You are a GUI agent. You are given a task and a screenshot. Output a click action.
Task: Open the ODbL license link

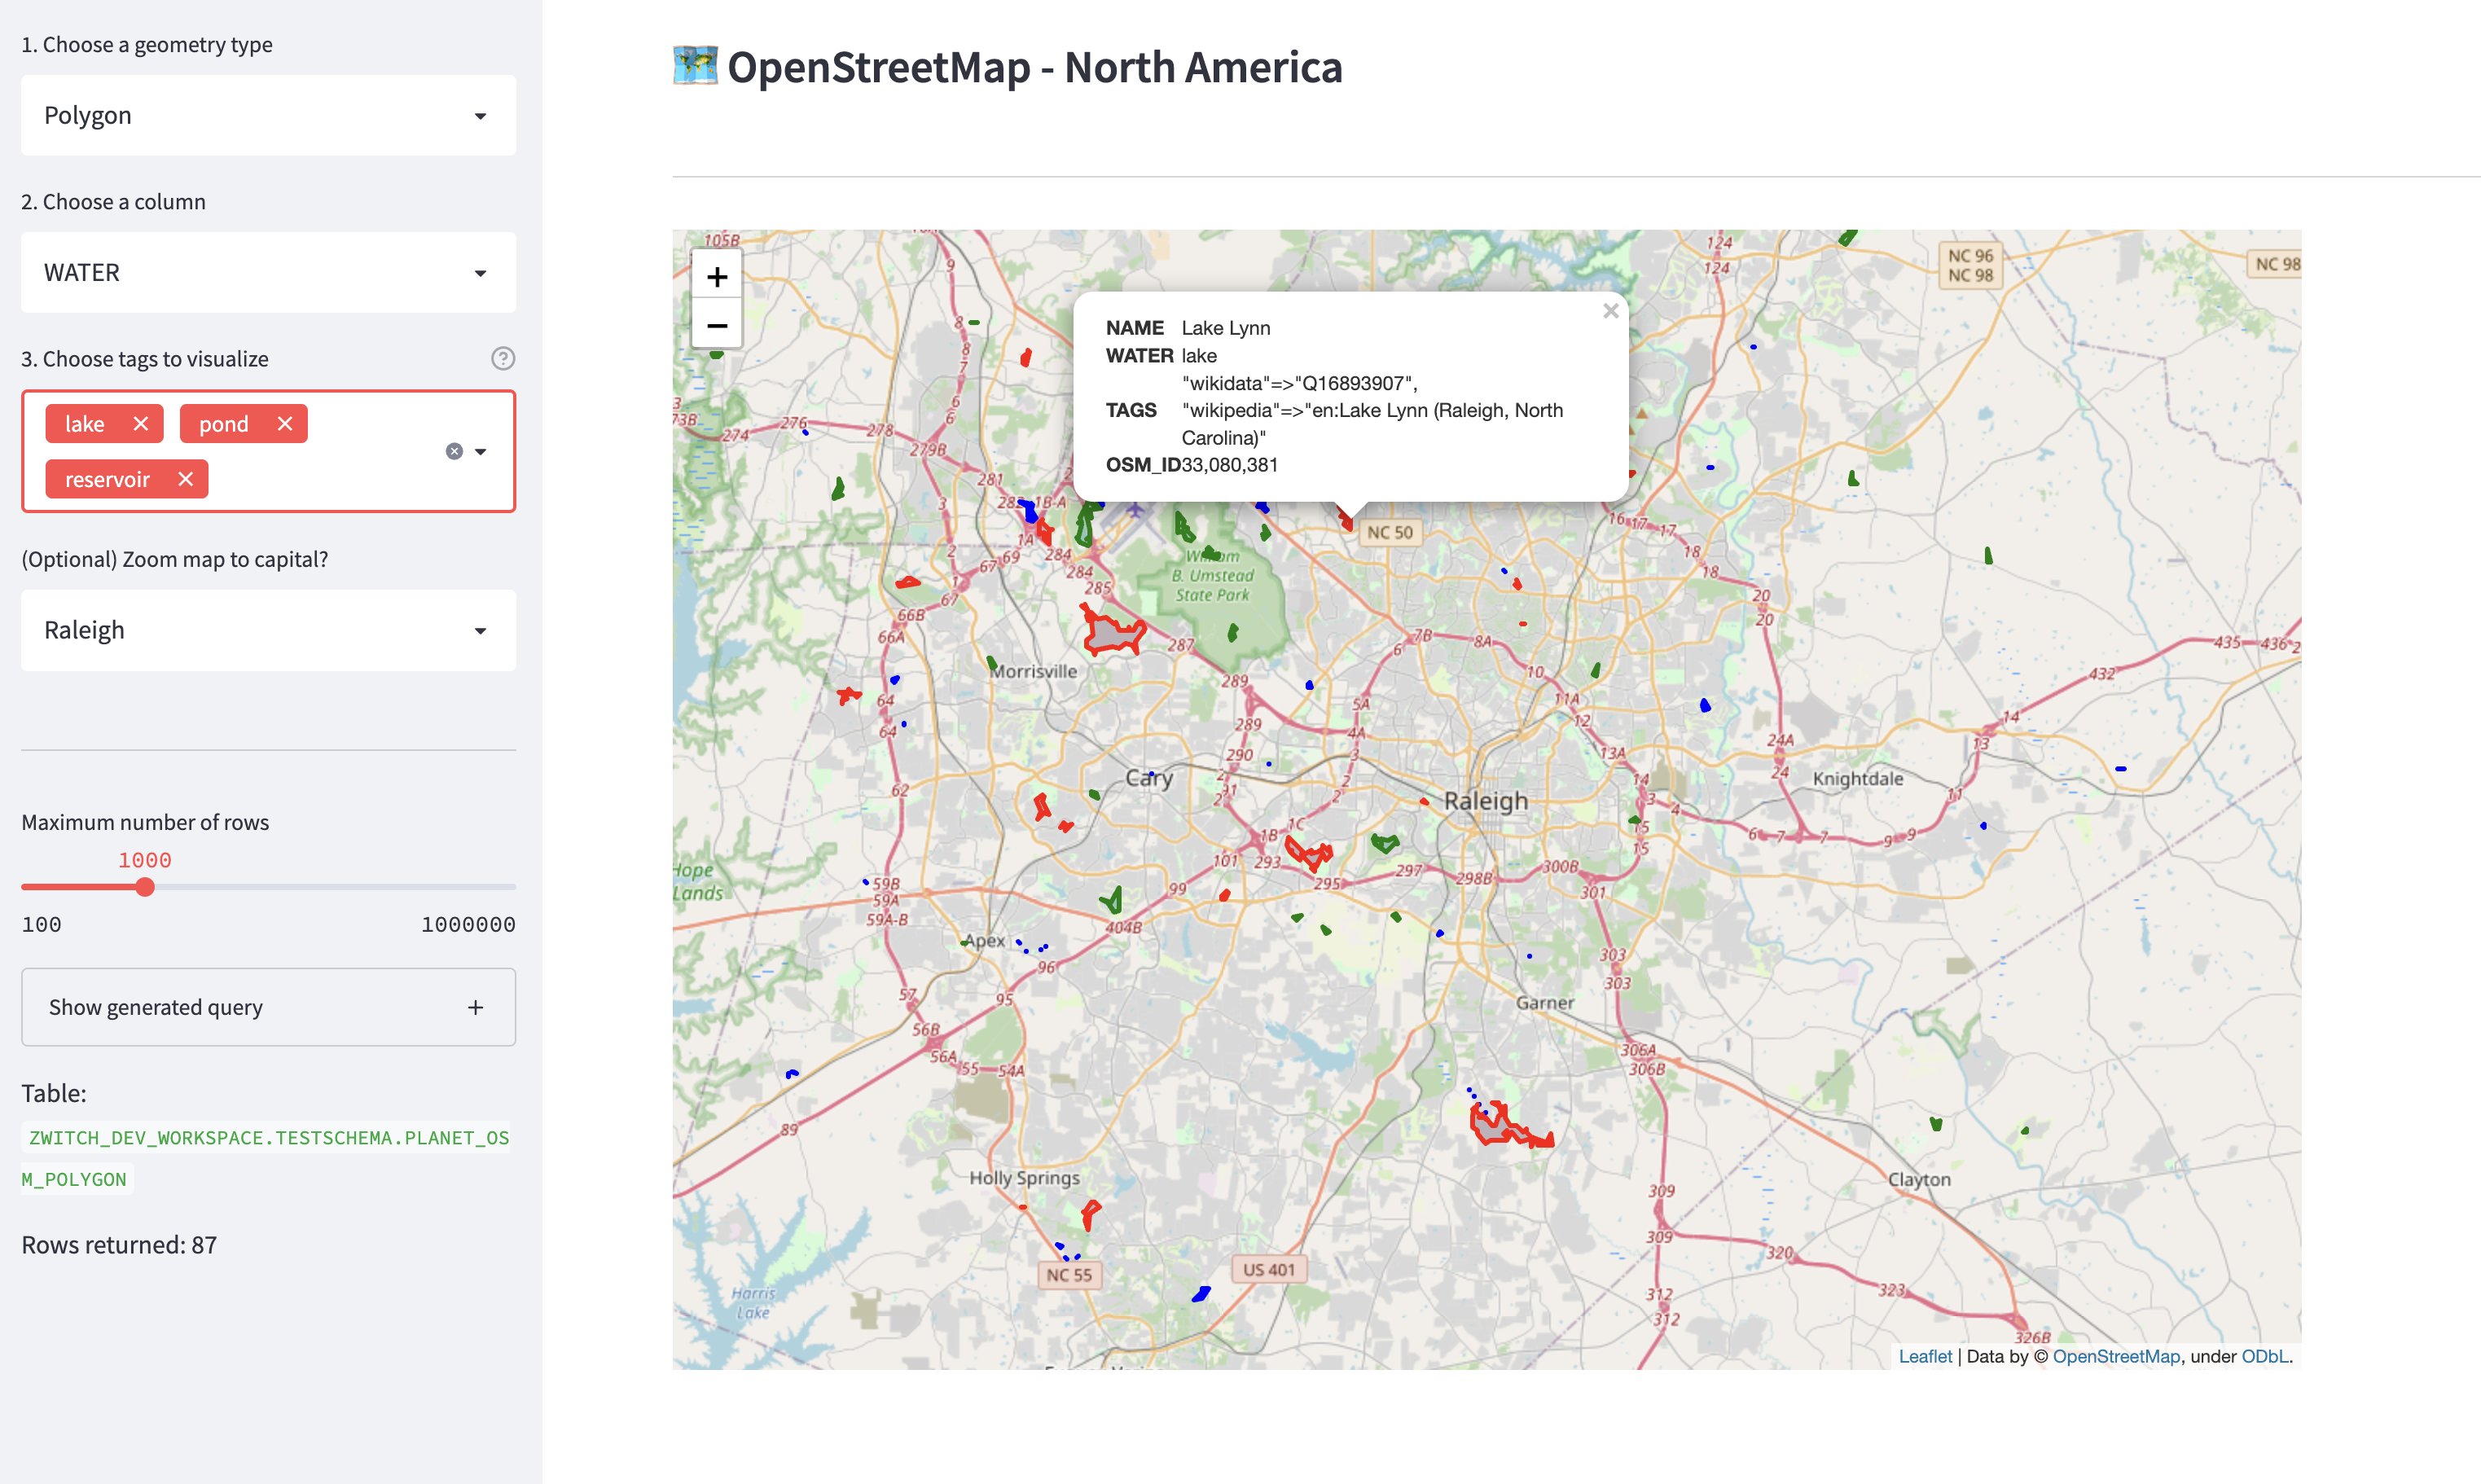[x=2264, y=1356]
